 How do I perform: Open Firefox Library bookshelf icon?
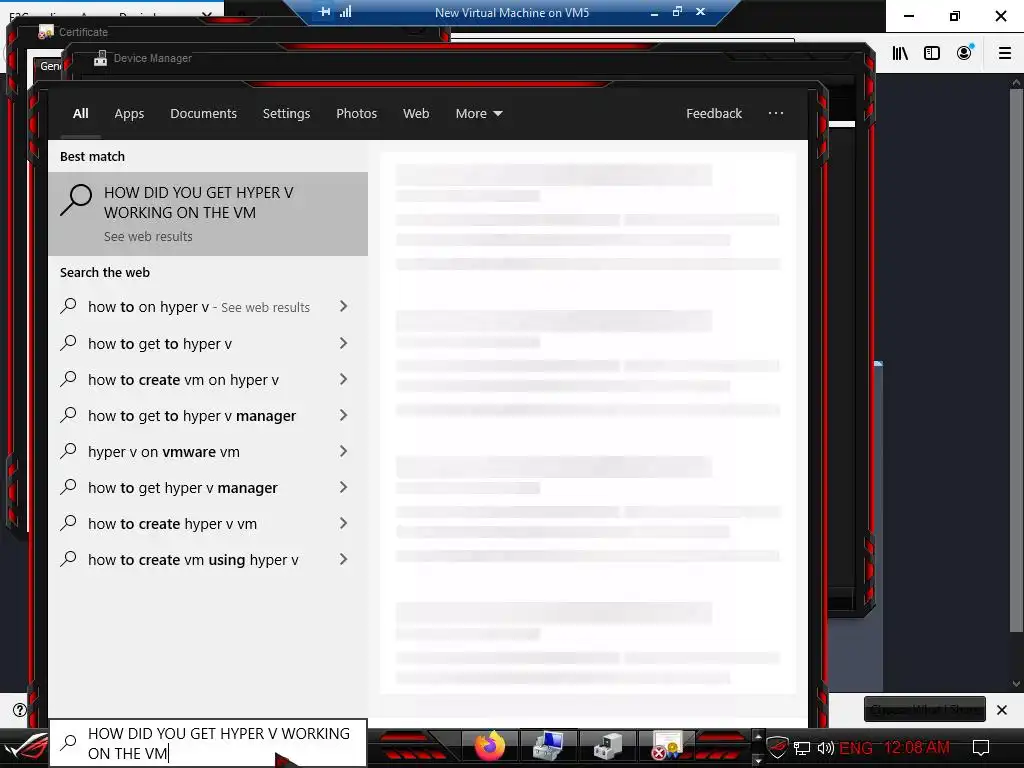coord(901,53)
